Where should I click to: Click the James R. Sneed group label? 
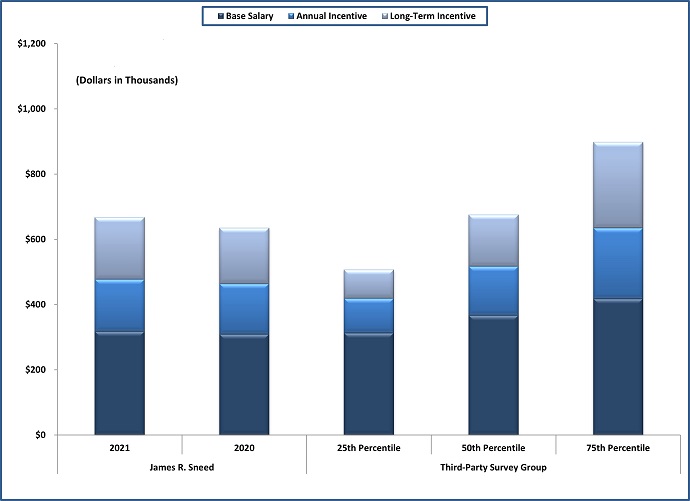pyautogui.click(x=181, y=467)
